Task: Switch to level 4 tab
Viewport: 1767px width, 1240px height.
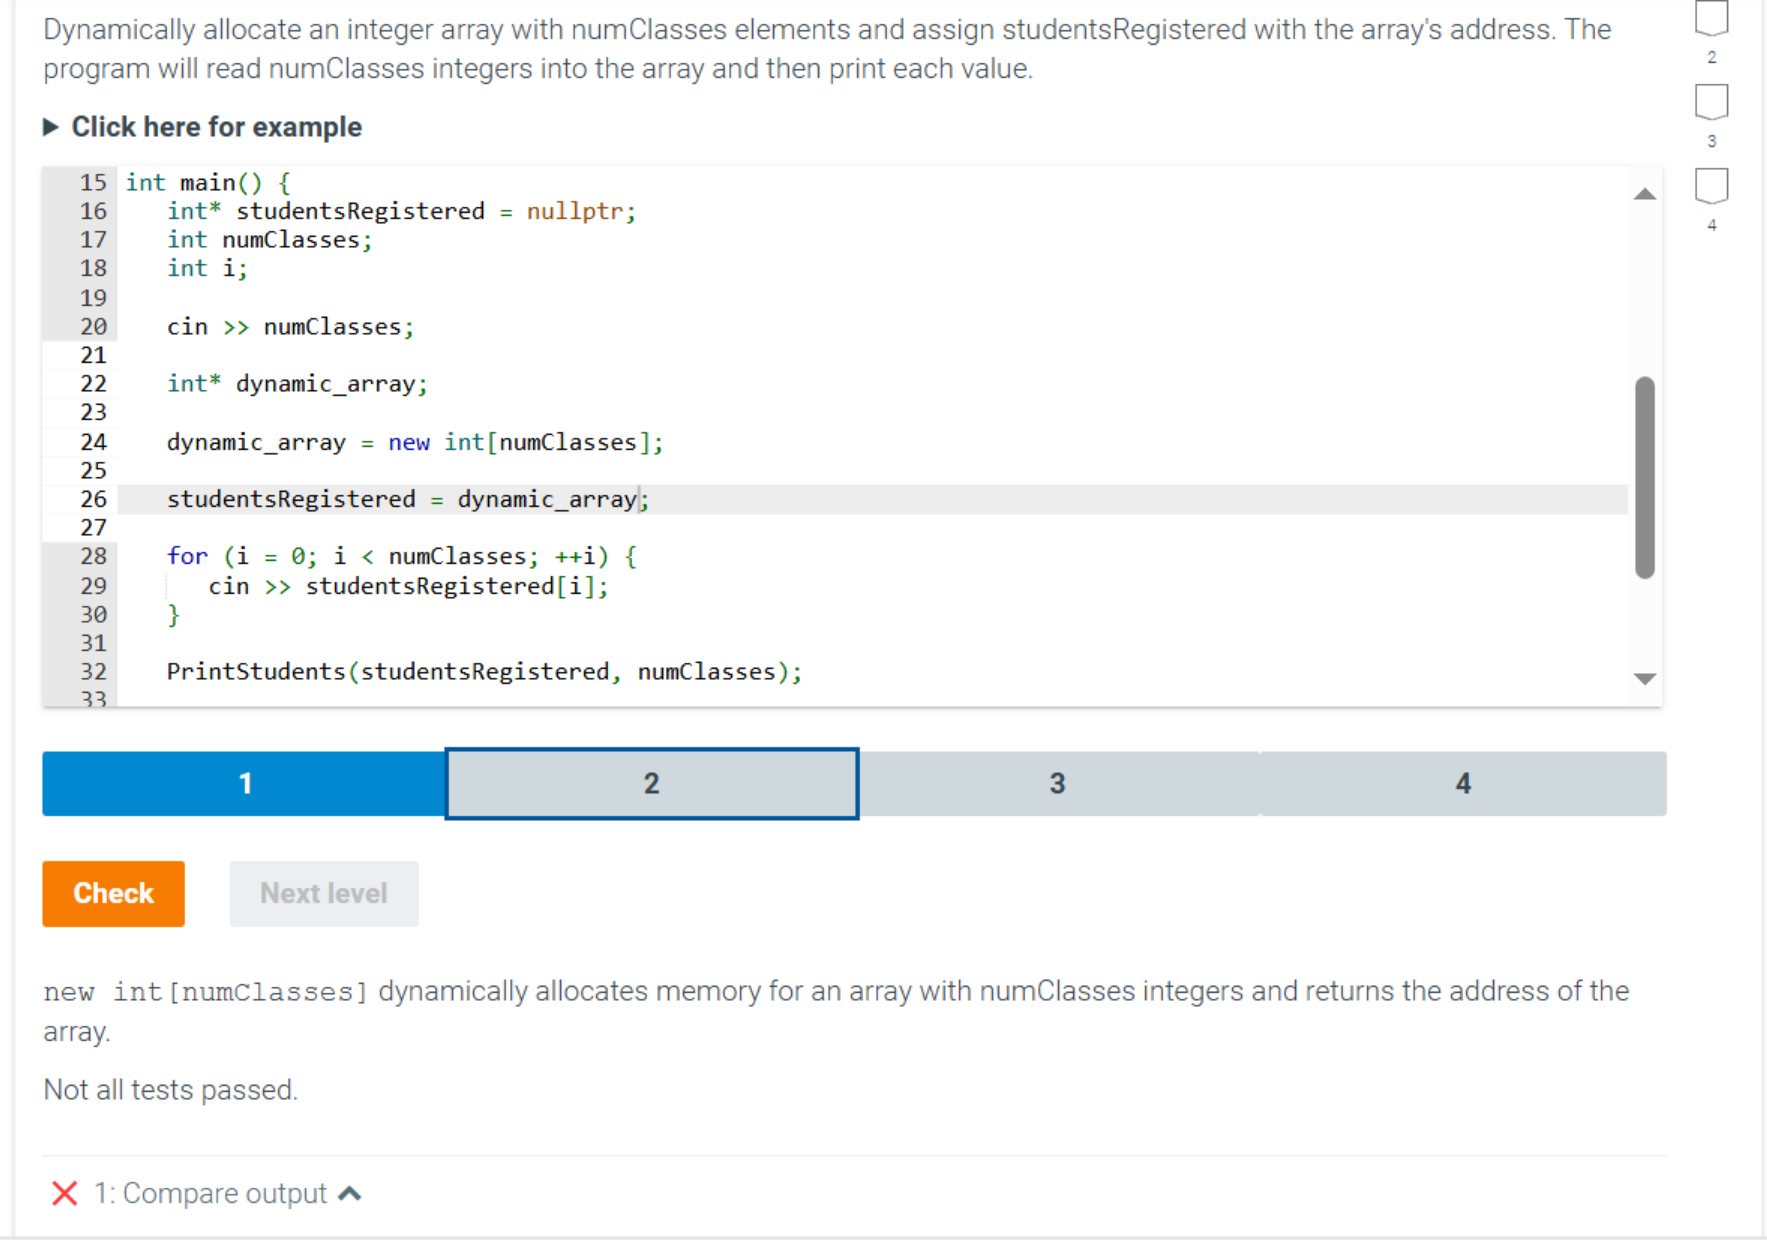Action: 1462,784
